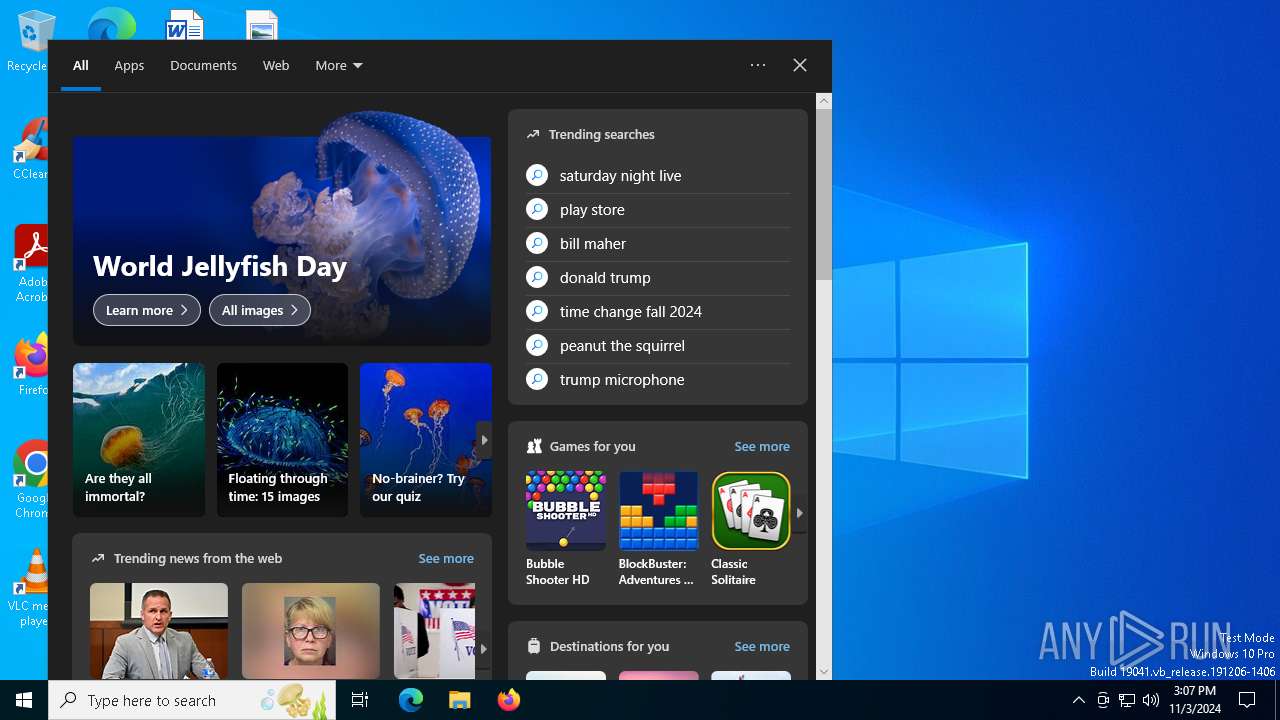Search for time change fall 2024
1280x720 pixels.
tap(631, 311)
